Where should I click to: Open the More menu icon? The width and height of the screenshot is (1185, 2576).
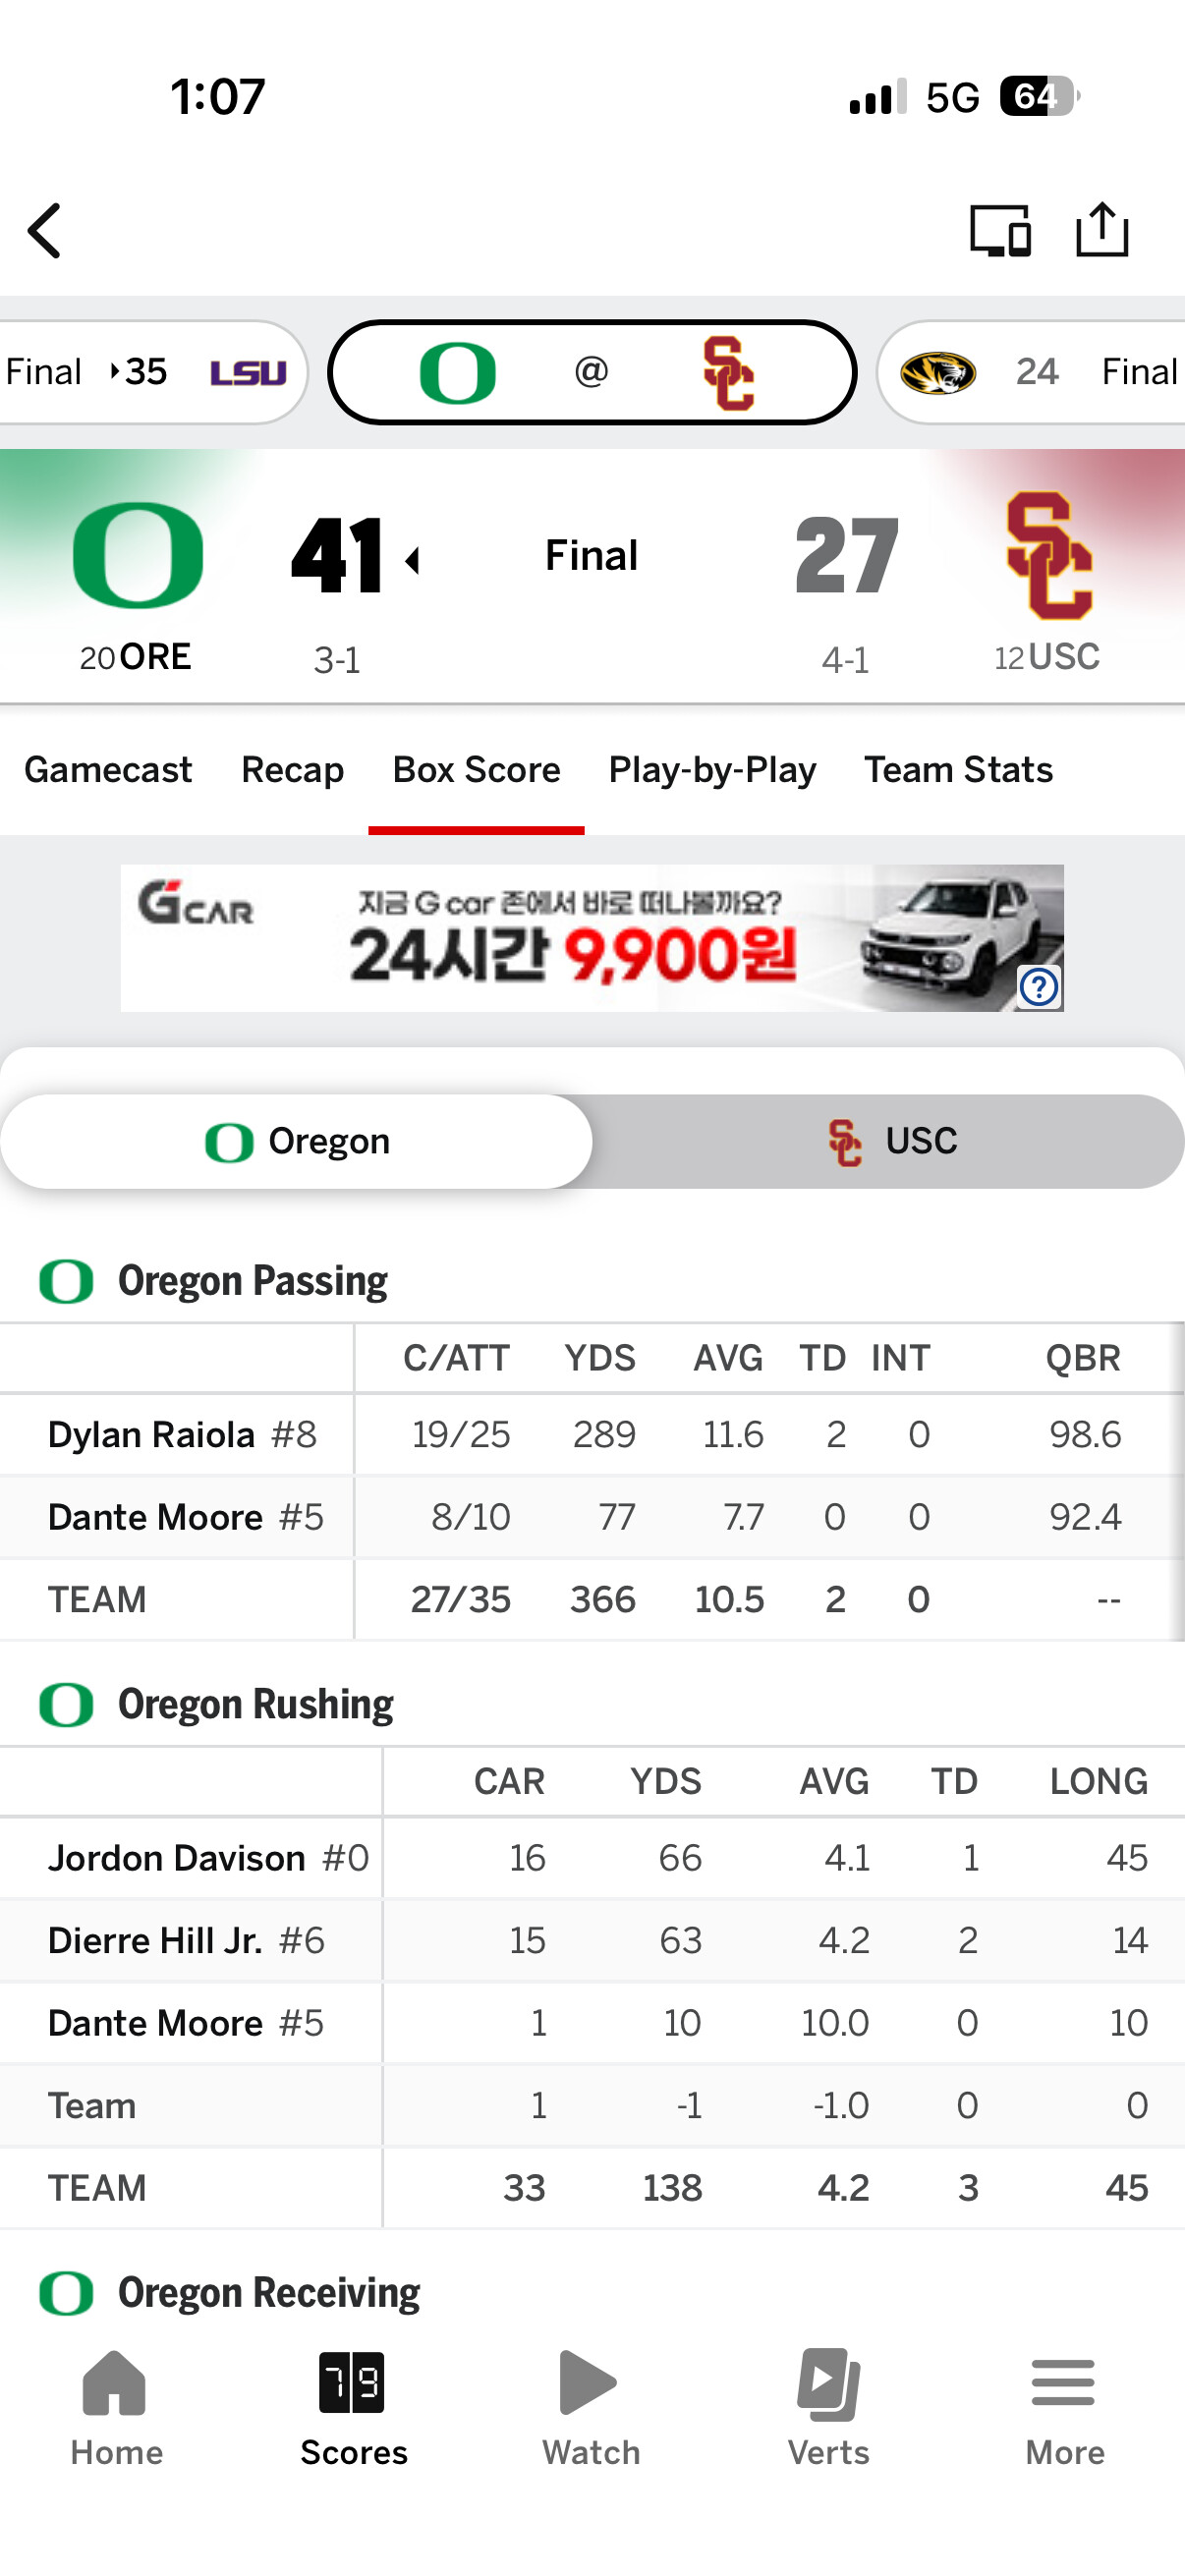(1063, 2382)
